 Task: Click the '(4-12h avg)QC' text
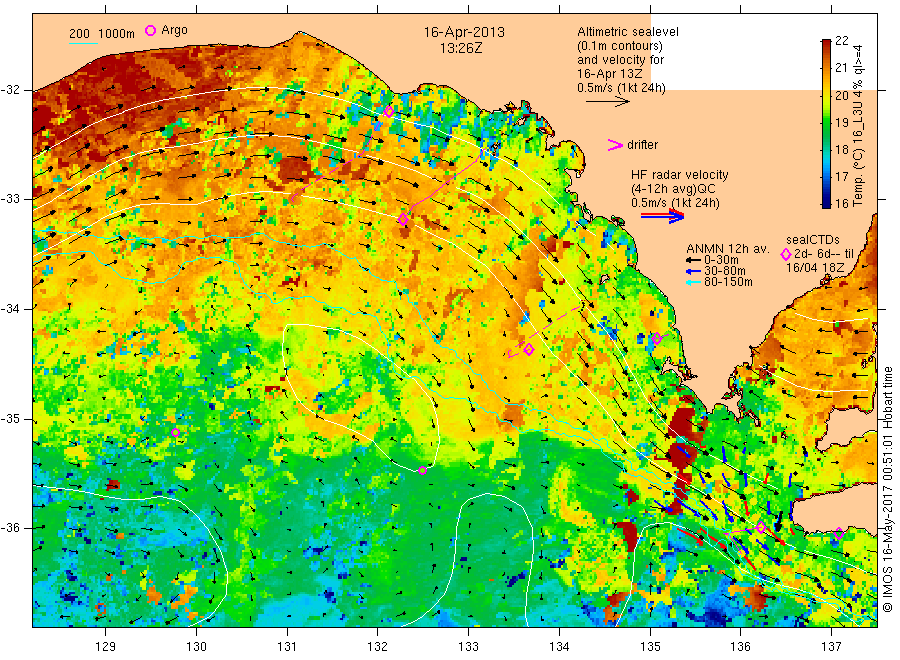[673, 189]
